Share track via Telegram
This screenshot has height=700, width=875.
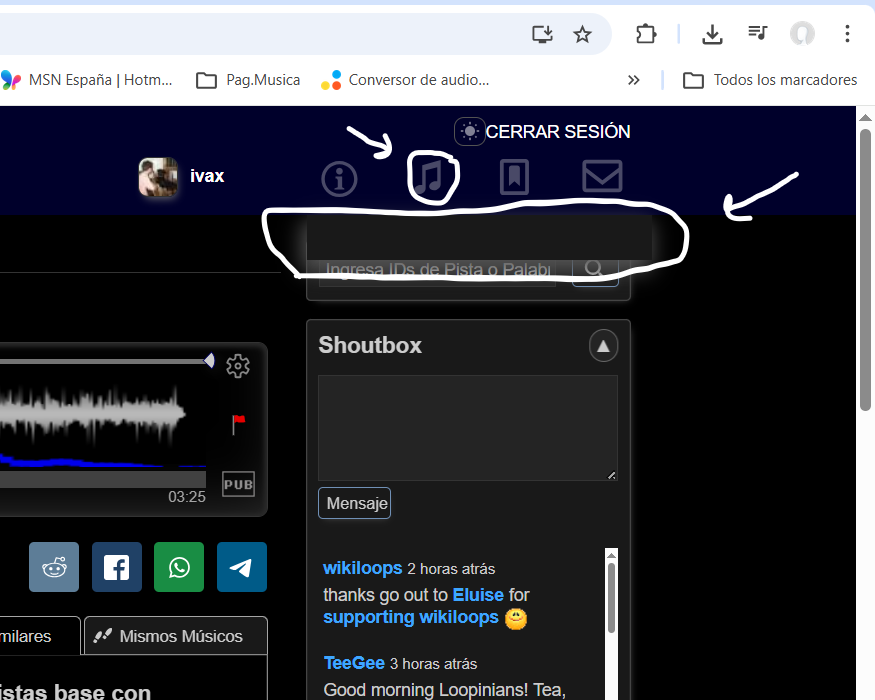242,567
